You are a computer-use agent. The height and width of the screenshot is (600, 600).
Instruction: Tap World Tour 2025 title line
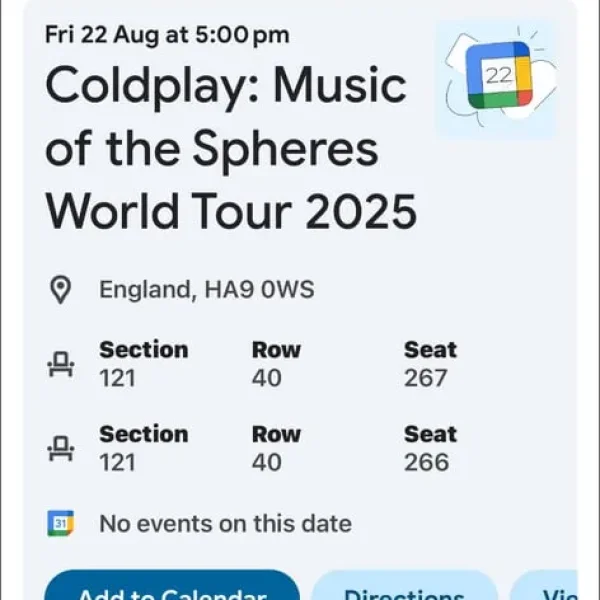(x=231, y=211)
